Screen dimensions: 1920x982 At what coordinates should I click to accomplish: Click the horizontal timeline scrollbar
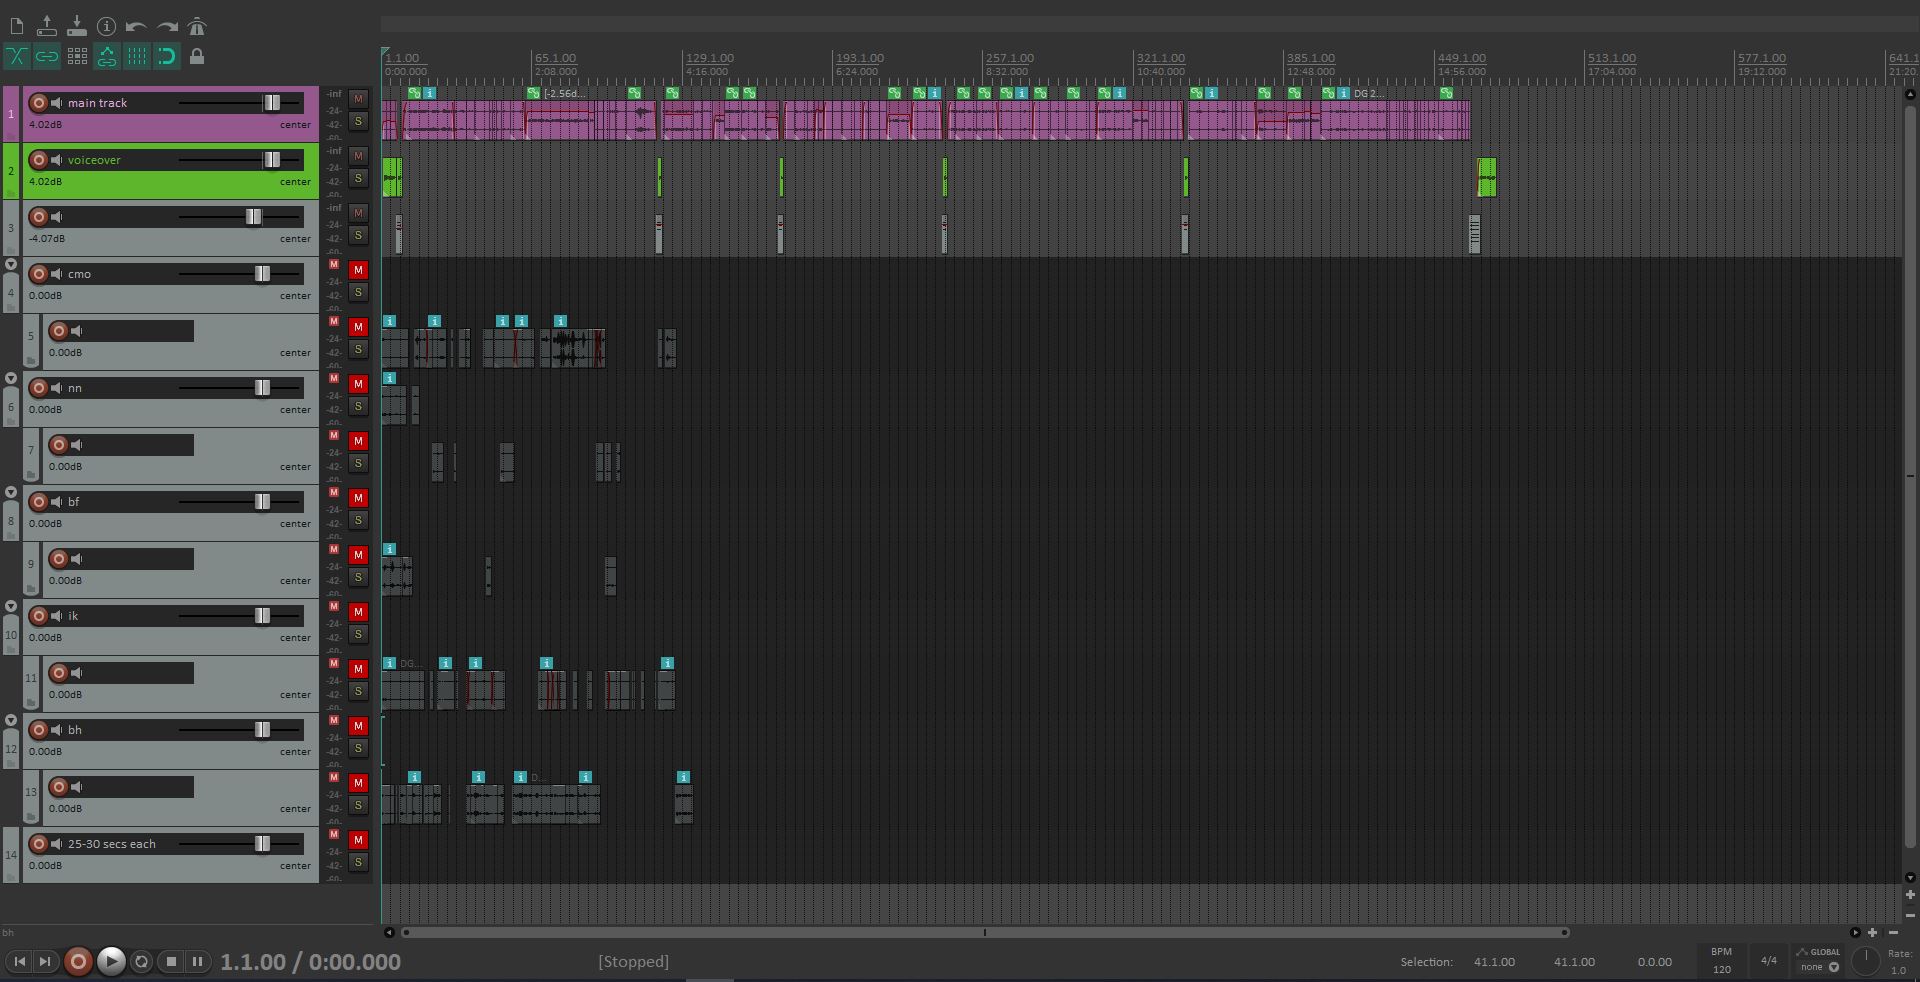[985, 933]
